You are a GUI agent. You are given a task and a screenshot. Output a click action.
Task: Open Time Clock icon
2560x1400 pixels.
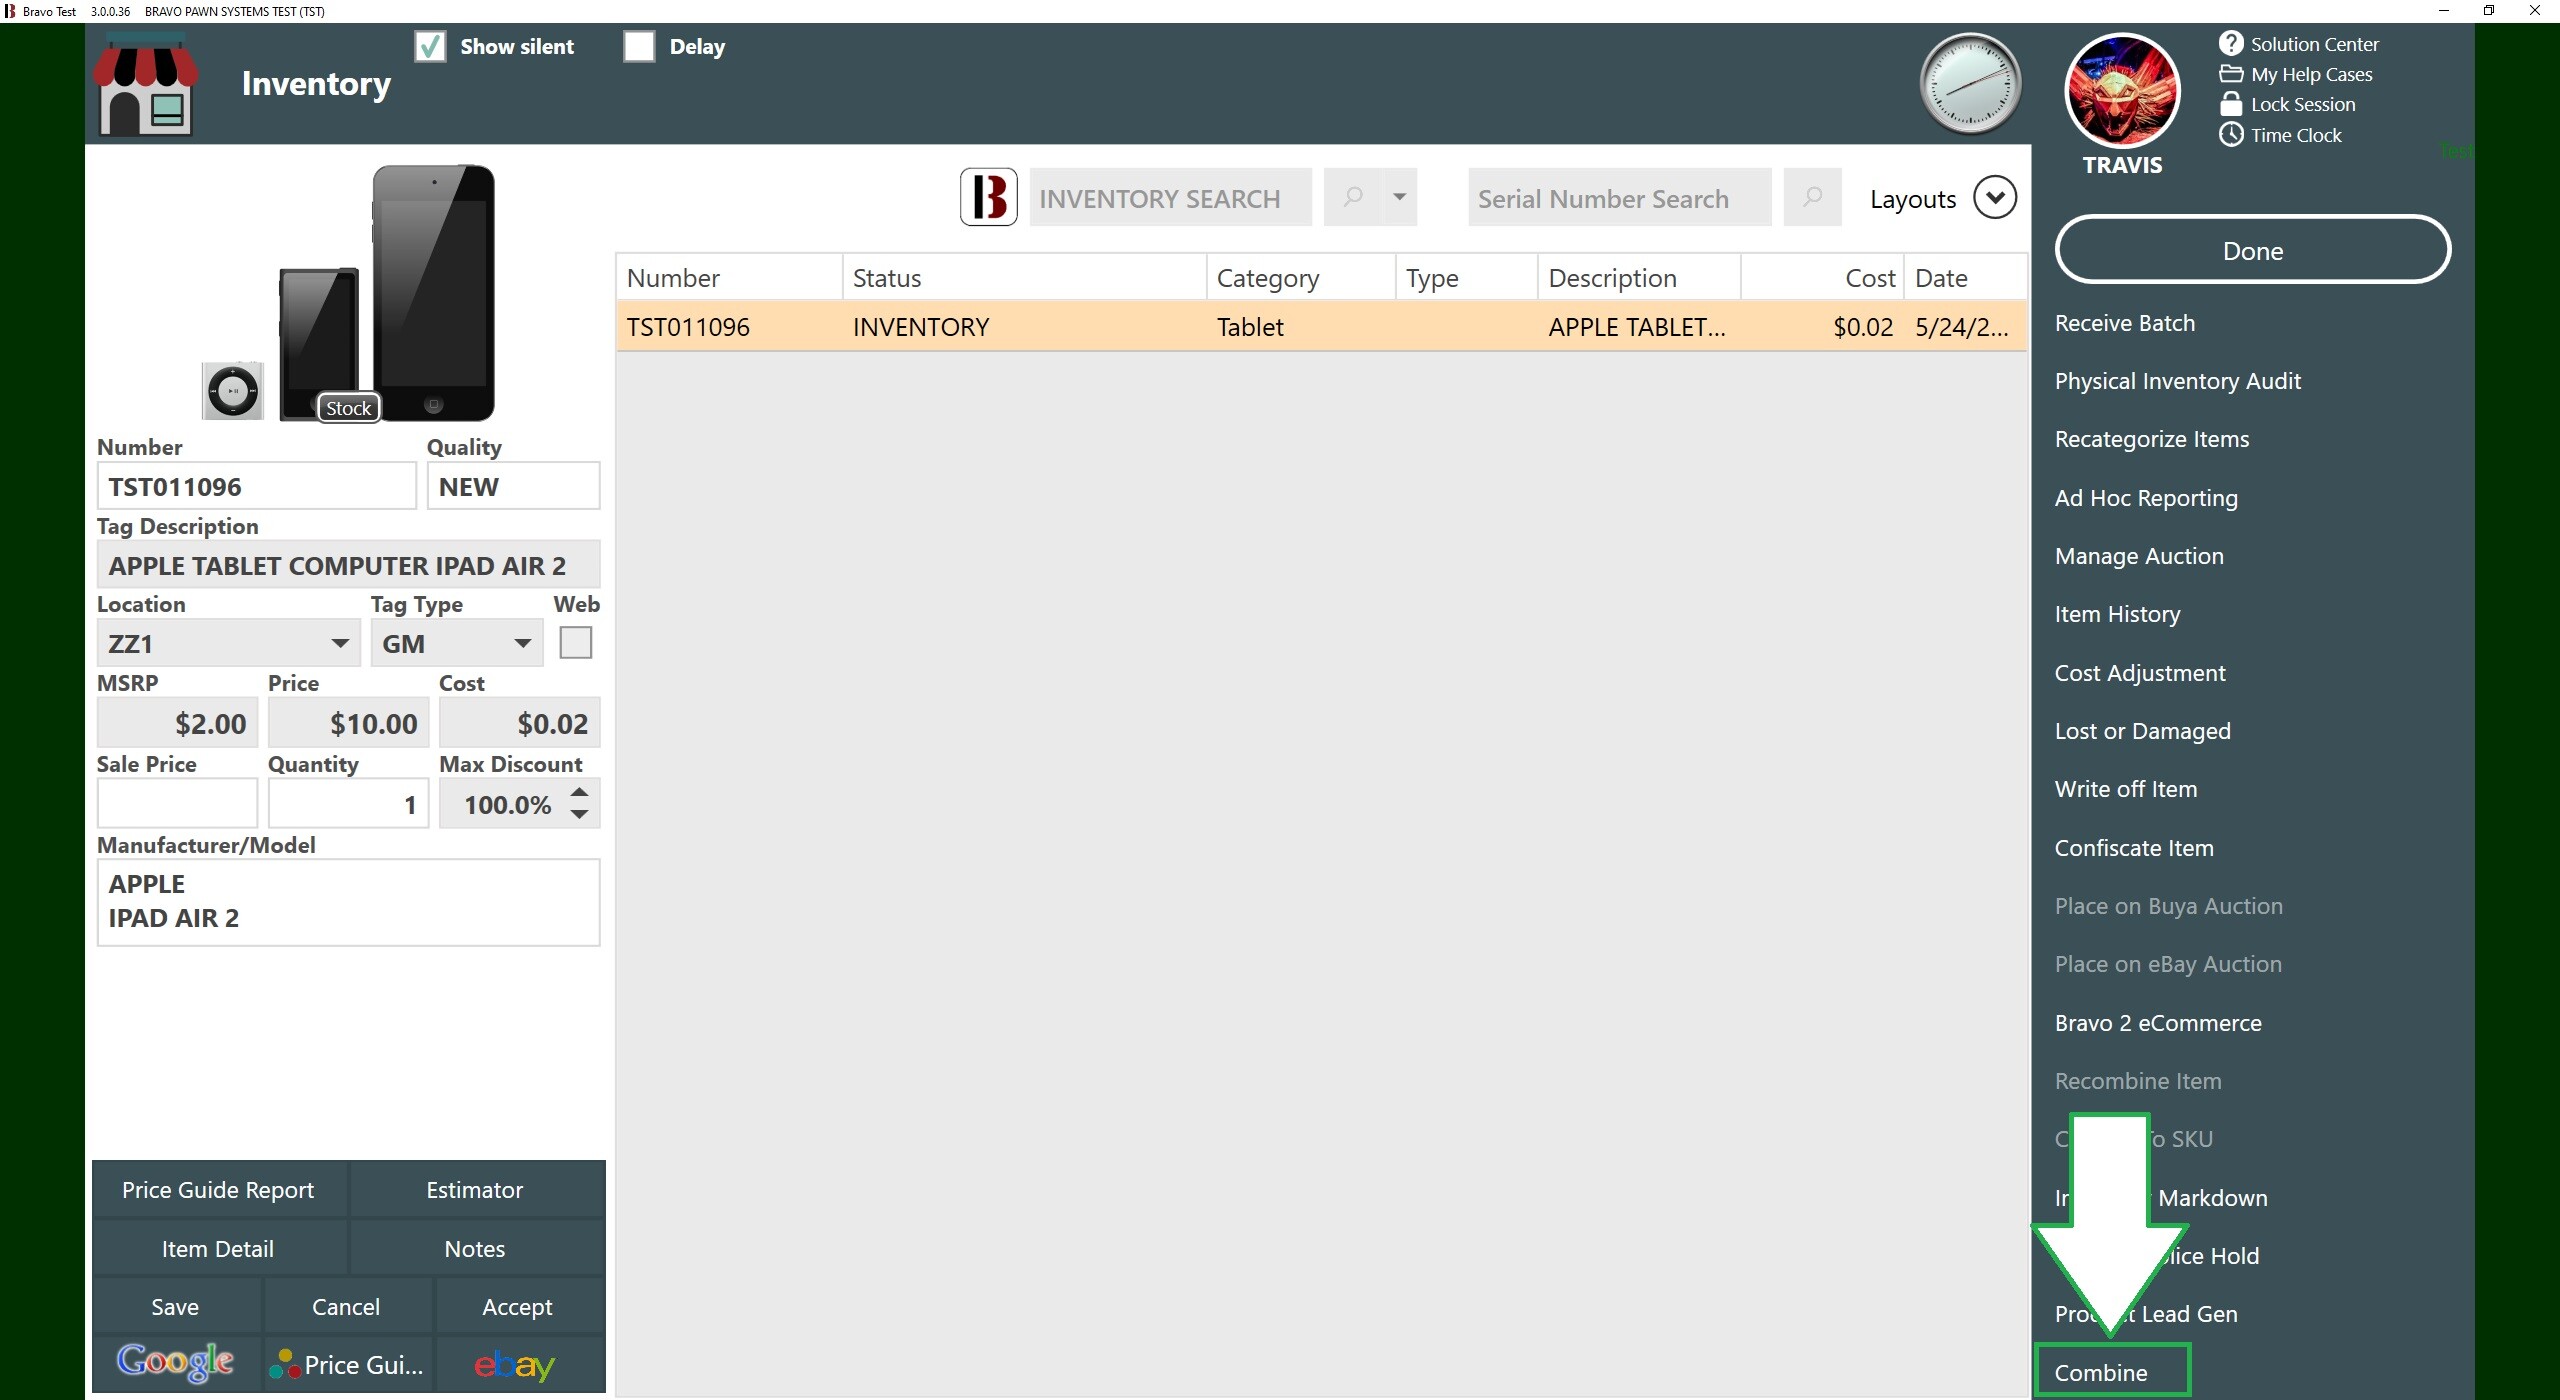pos(2230,134)
